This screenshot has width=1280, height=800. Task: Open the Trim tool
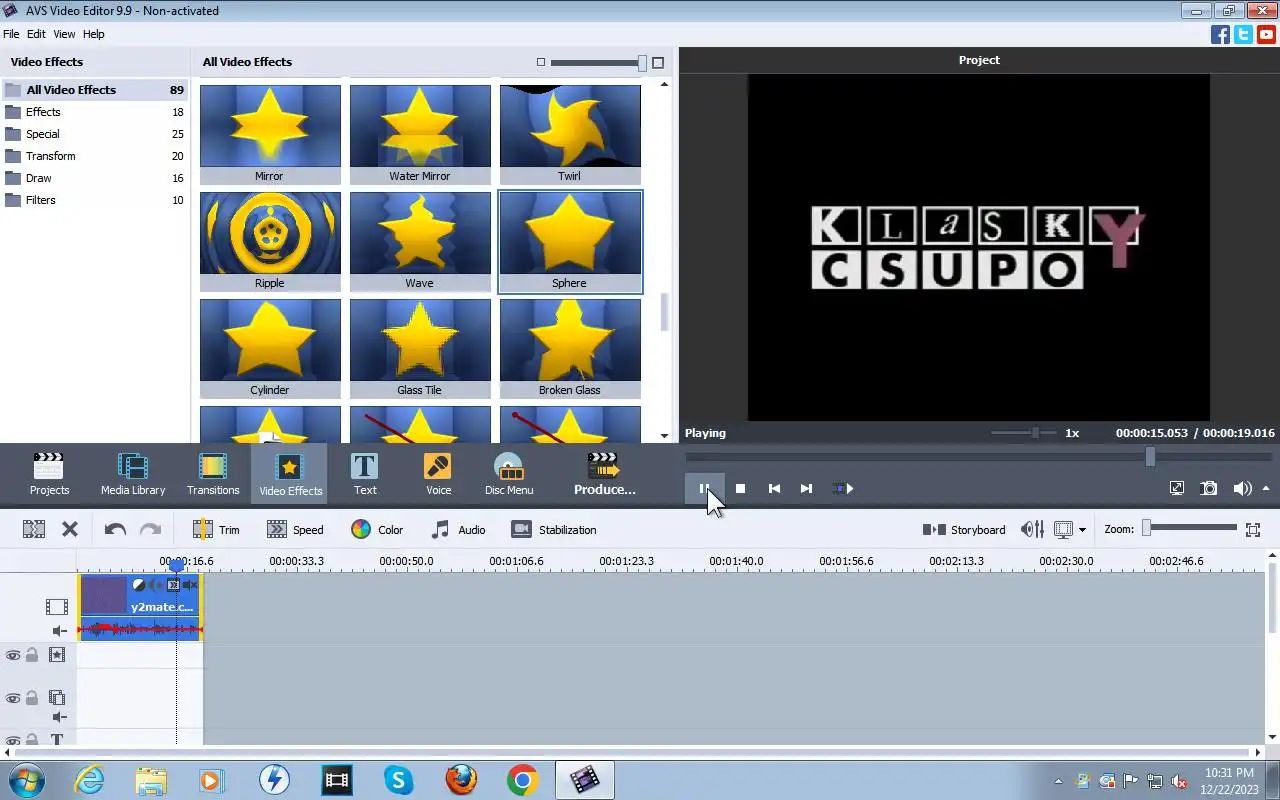point(216,530)
